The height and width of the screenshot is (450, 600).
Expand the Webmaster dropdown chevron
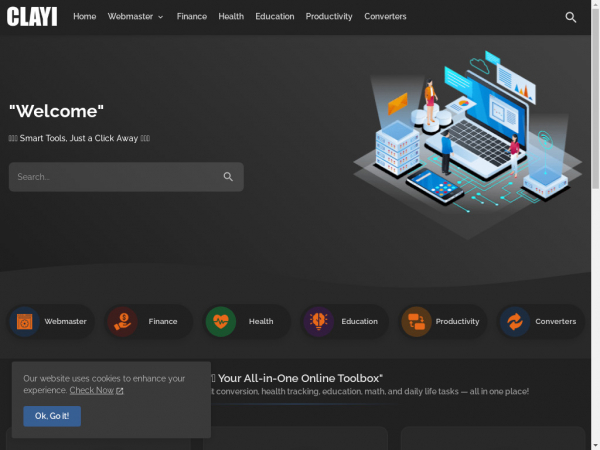160,17
